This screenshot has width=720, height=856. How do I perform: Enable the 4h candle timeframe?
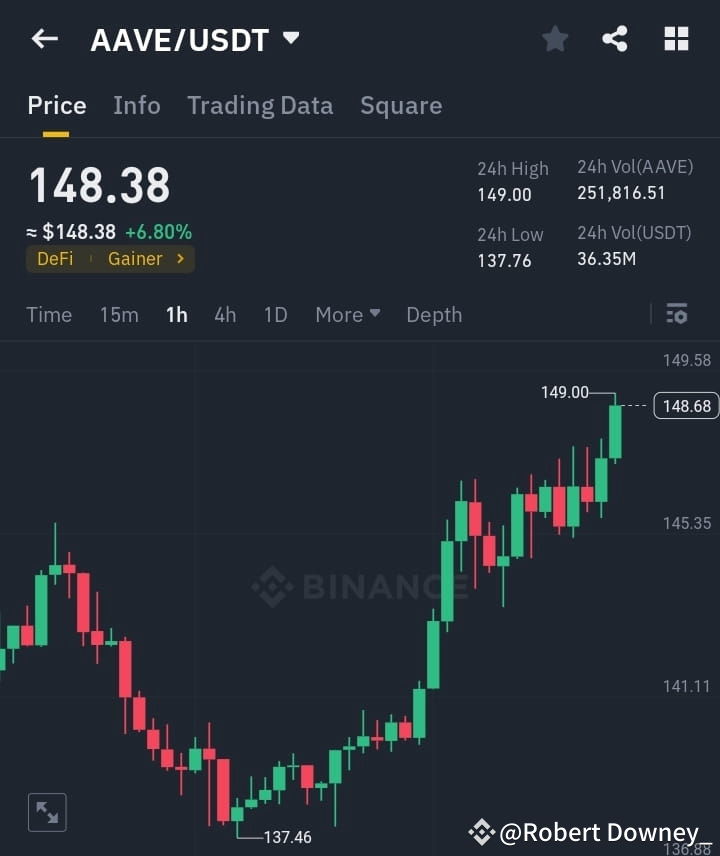224,314
